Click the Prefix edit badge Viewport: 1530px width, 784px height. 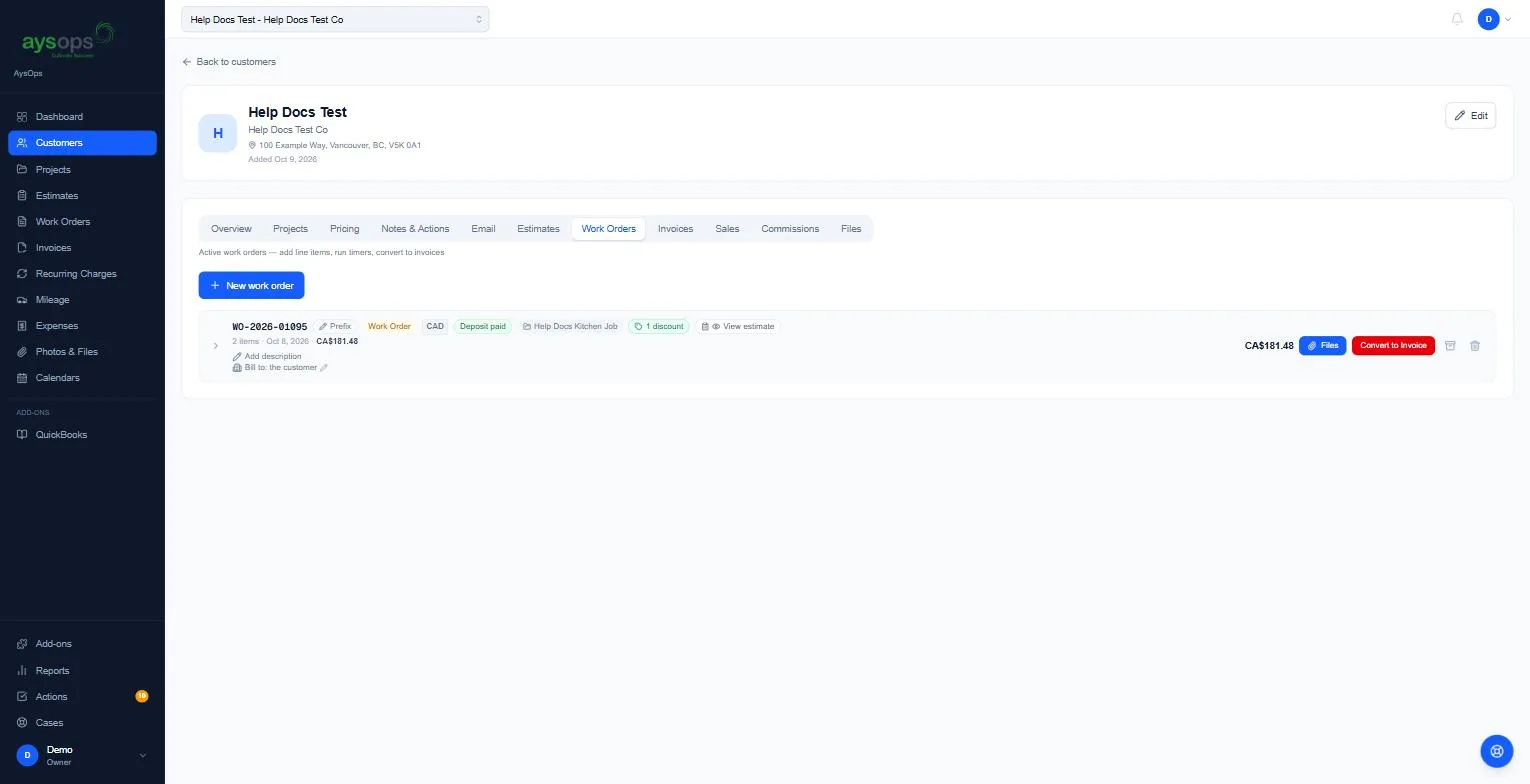pos(335,326)
